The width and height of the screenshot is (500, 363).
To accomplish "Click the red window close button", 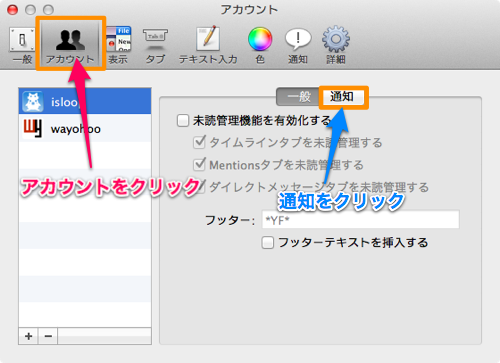I will pyautogui.click(x=13, y=10).
